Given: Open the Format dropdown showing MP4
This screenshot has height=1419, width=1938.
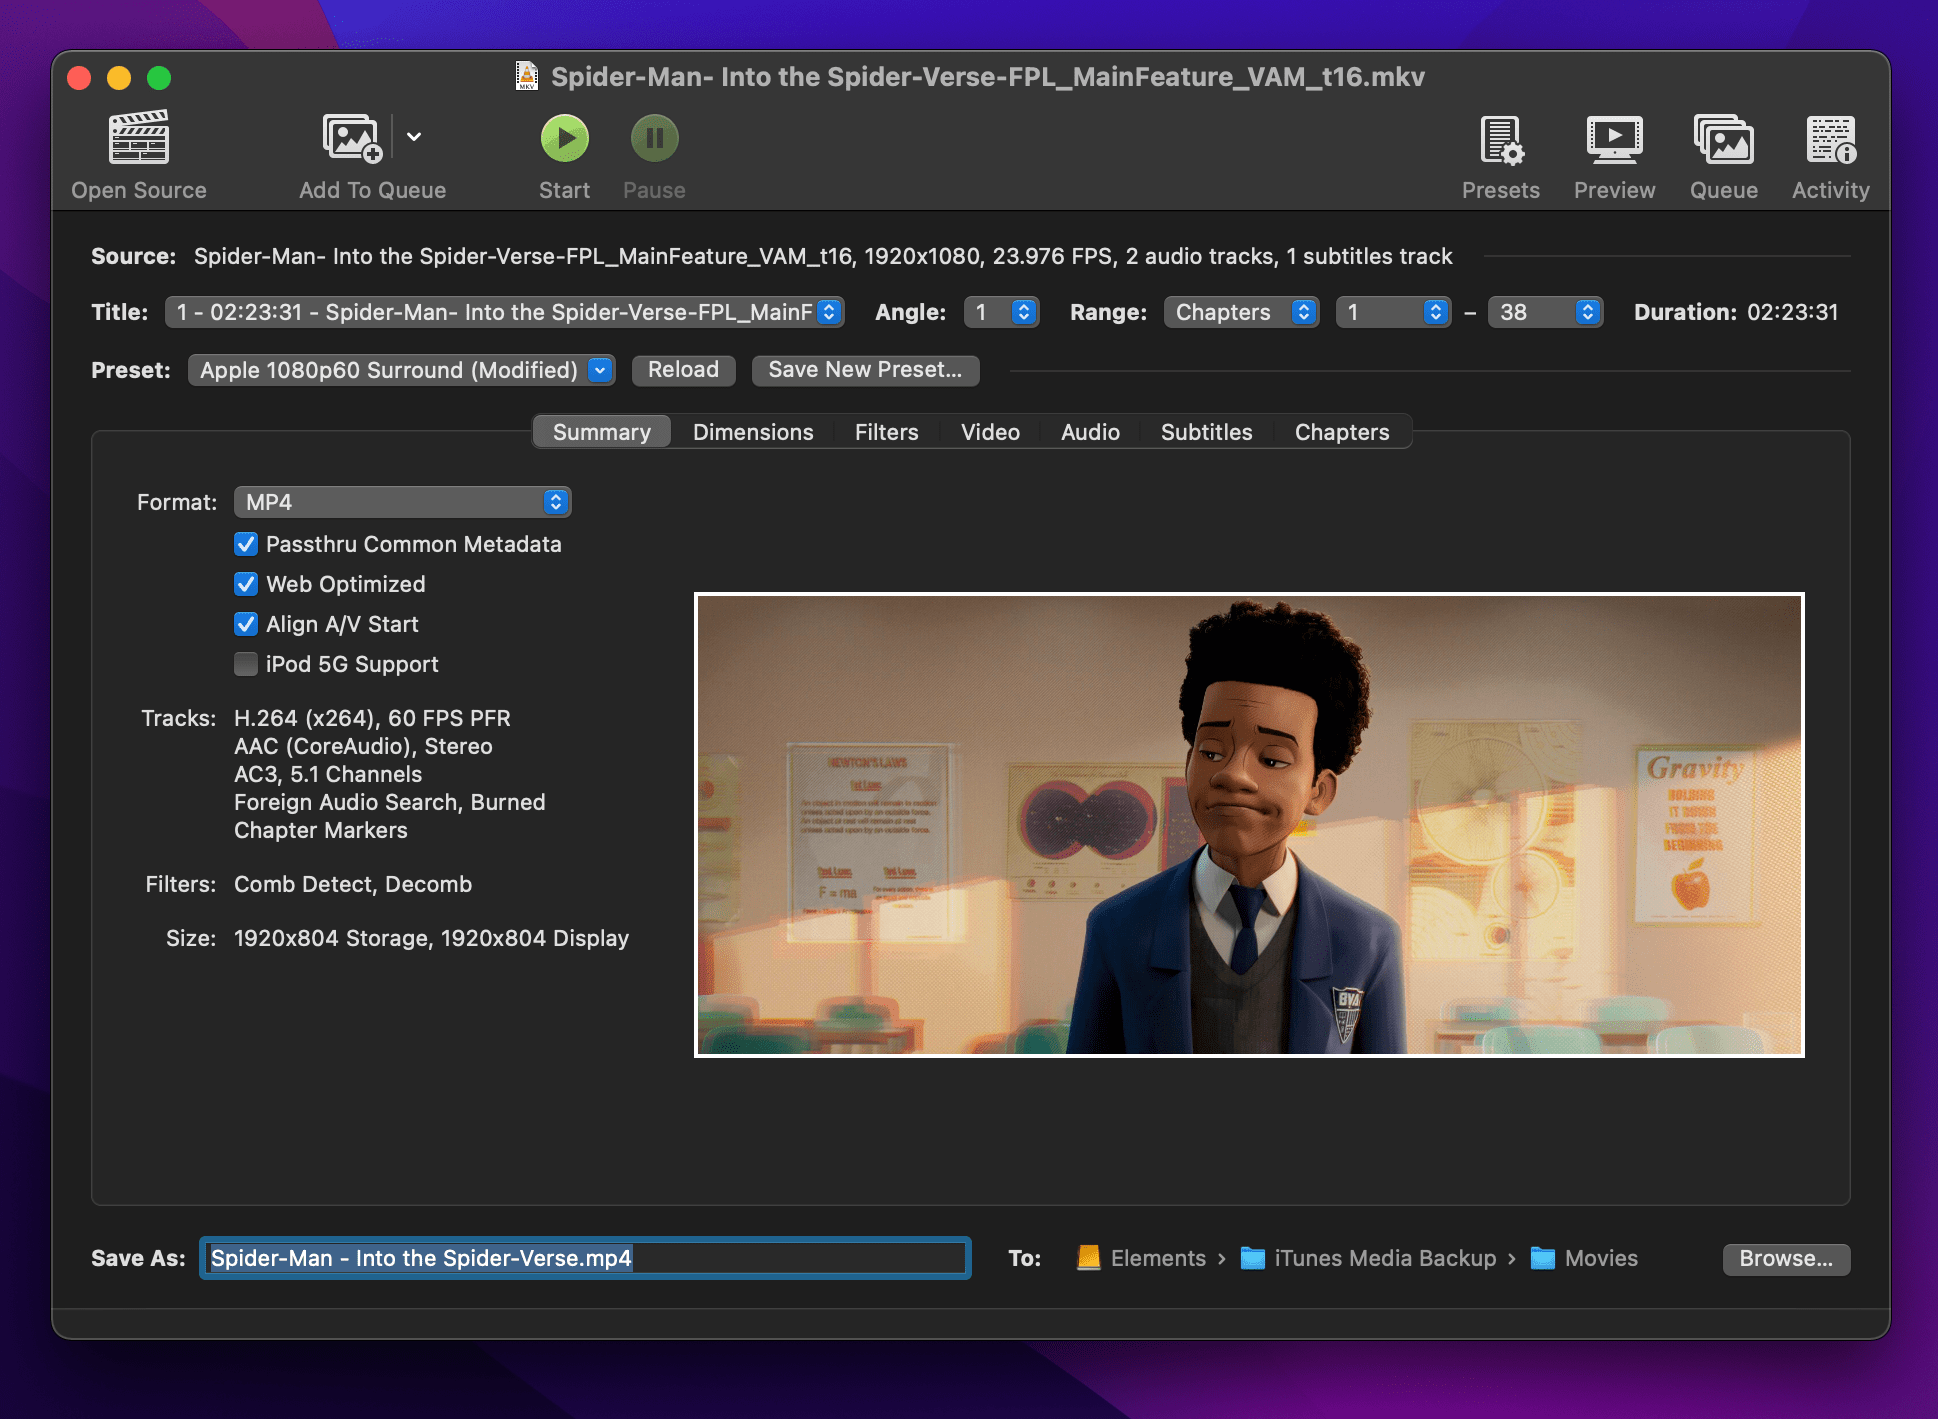Looking at the screenshot, I should pos(402,501).
